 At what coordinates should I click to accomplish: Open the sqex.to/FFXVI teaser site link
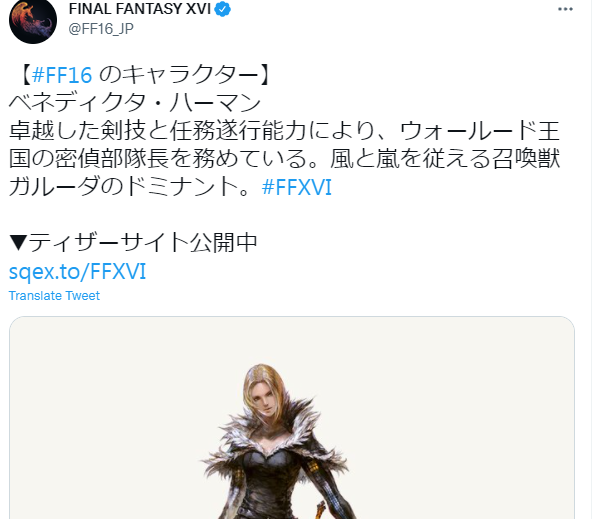tap(77, 271)
